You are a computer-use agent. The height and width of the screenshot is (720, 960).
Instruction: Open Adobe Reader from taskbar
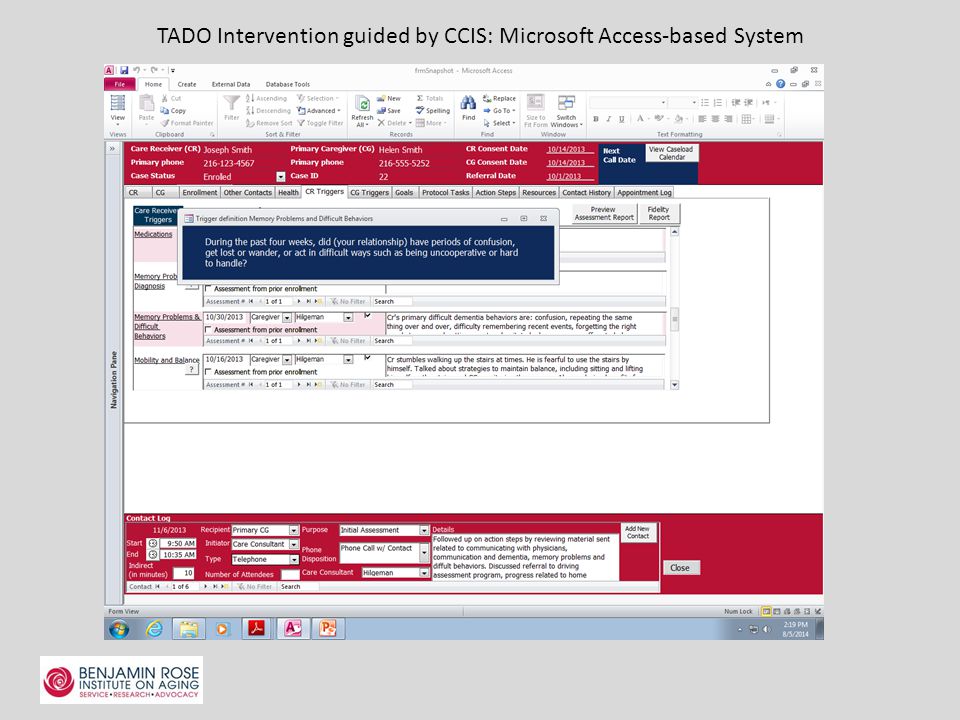point(256,629)
